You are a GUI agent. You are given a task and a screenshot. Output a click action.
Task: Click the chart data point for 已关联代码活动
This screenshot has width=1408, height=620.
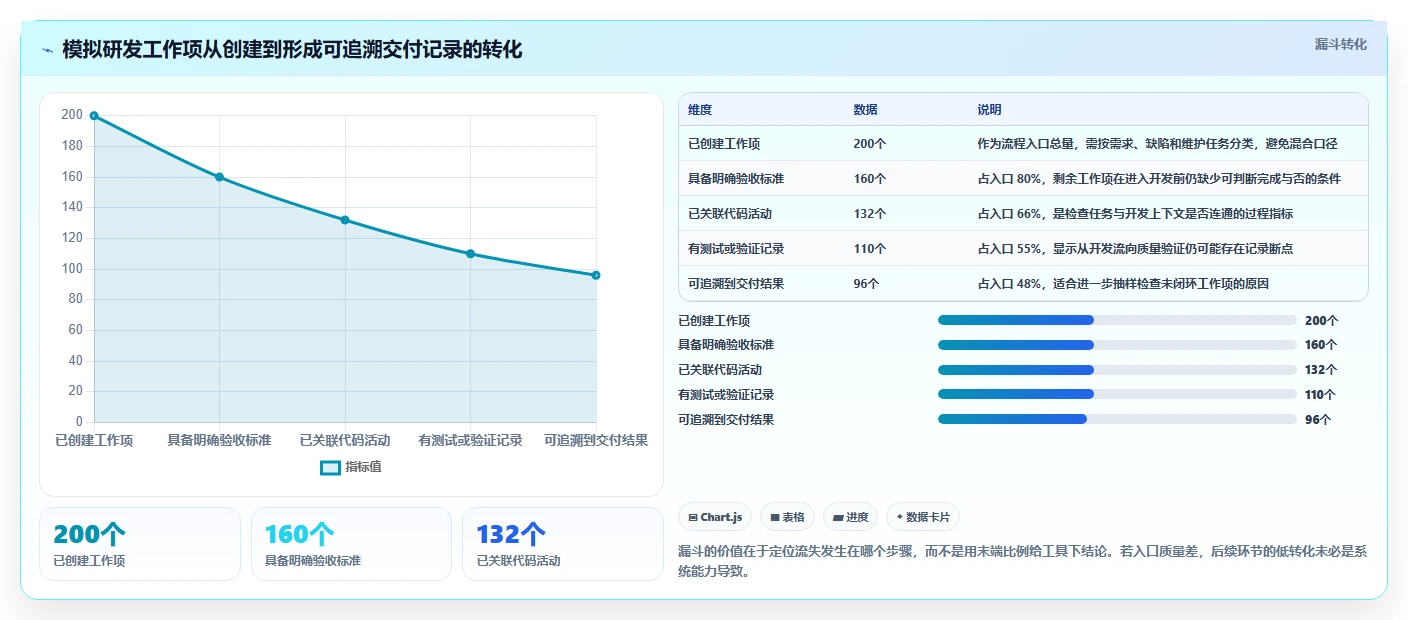[x=345, y=220]
